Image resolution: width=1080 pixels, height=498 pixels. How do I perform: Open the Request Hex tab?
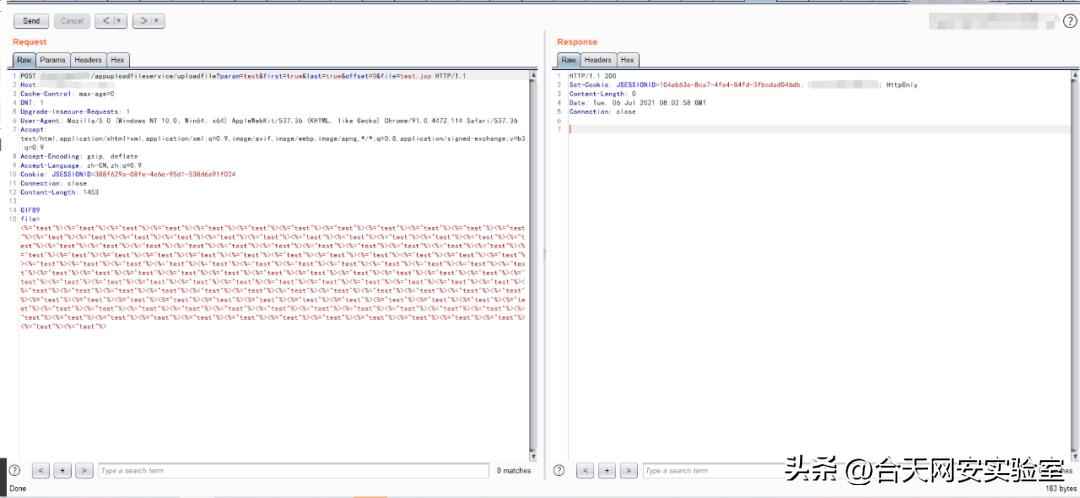(118, 60)
